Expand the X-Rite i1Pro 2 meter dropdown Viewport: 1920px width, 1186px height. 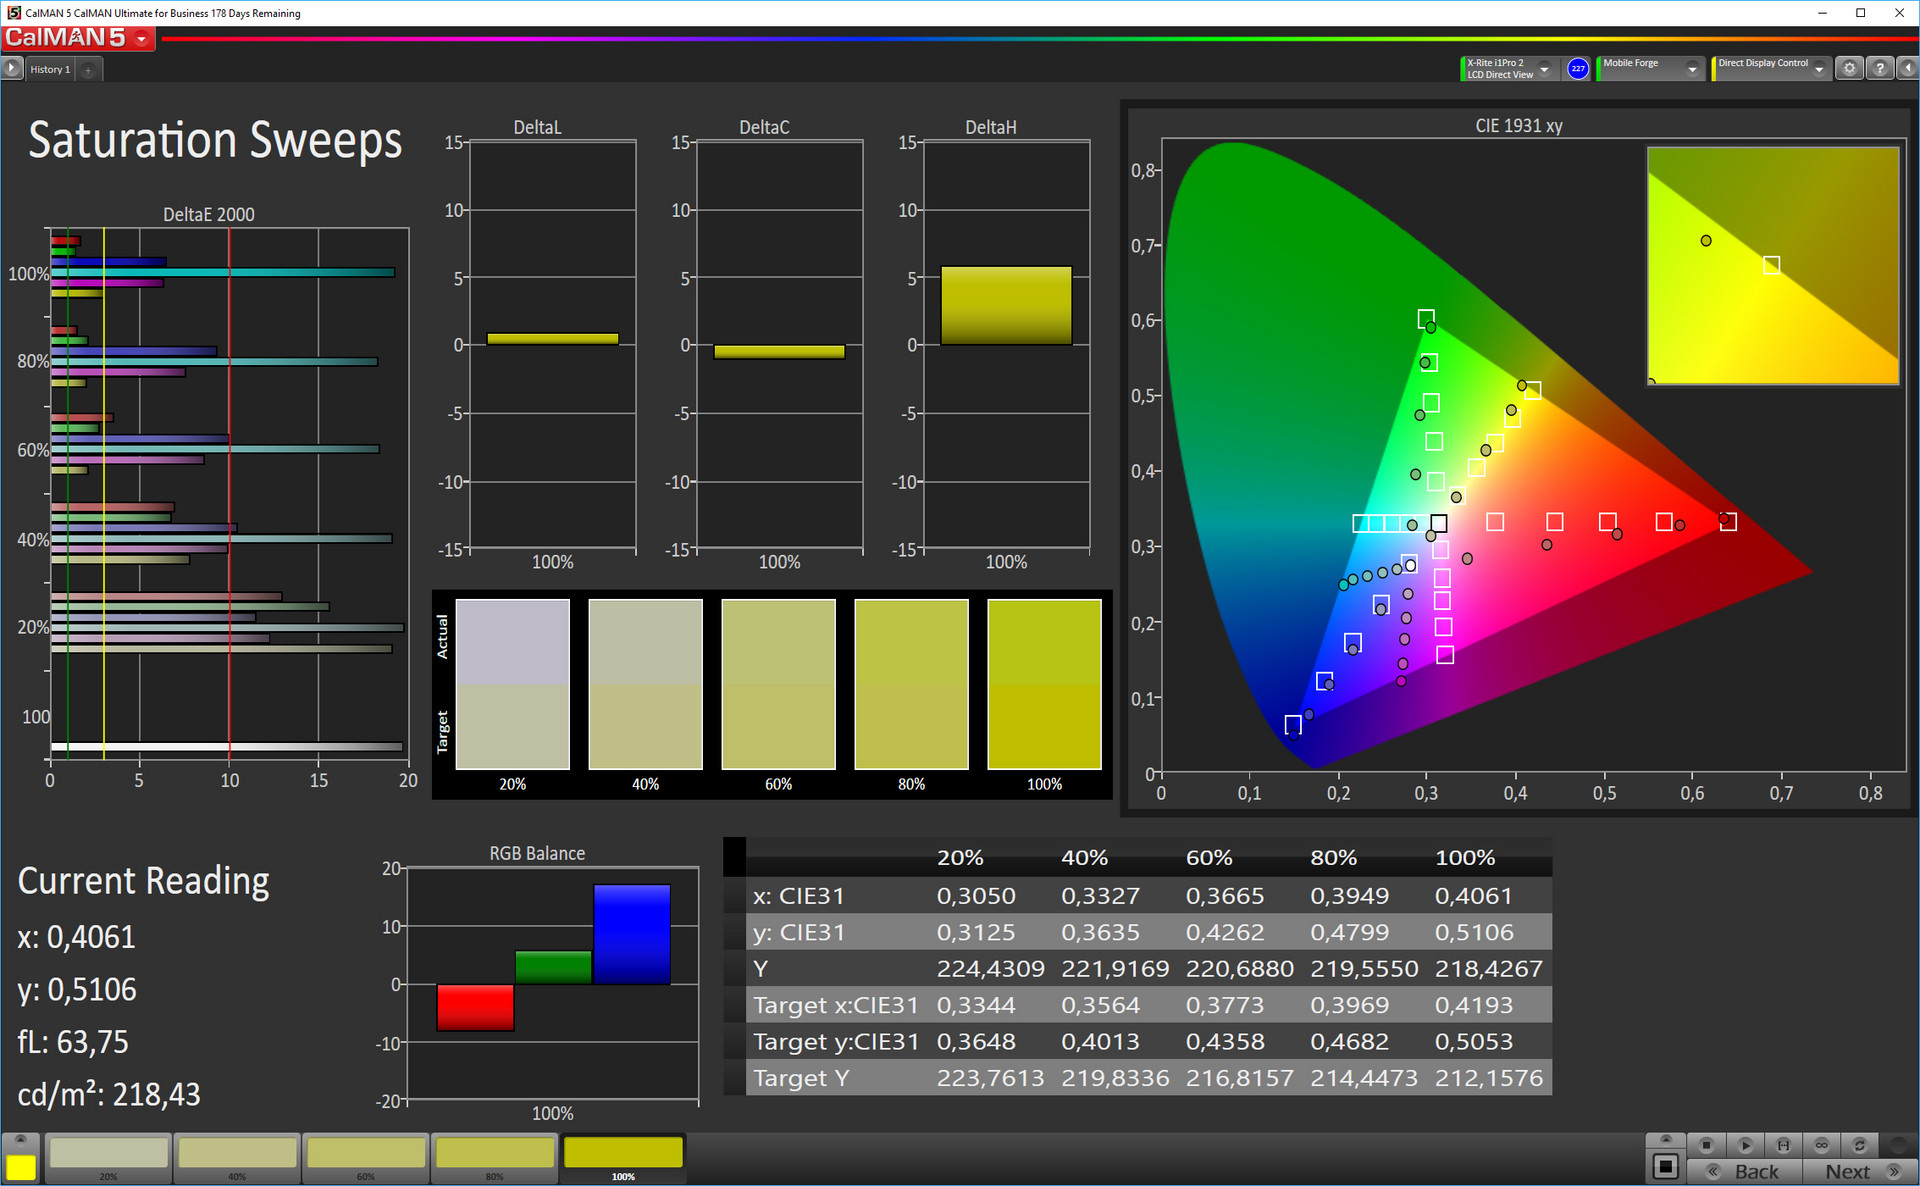click(1544, 69)
